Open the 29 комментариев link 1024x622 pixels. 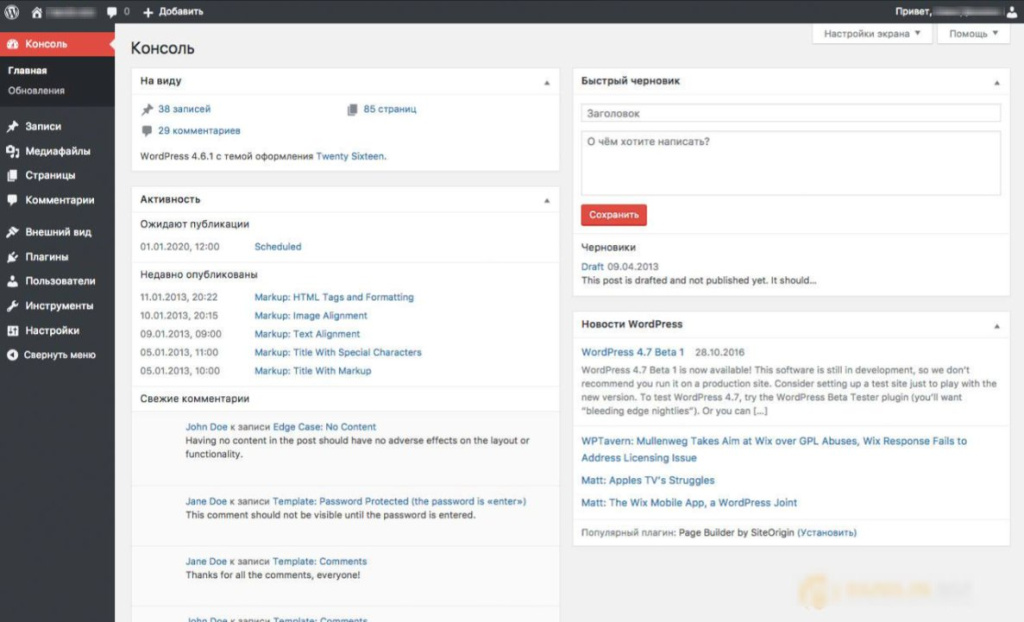[x=199, y=131]
